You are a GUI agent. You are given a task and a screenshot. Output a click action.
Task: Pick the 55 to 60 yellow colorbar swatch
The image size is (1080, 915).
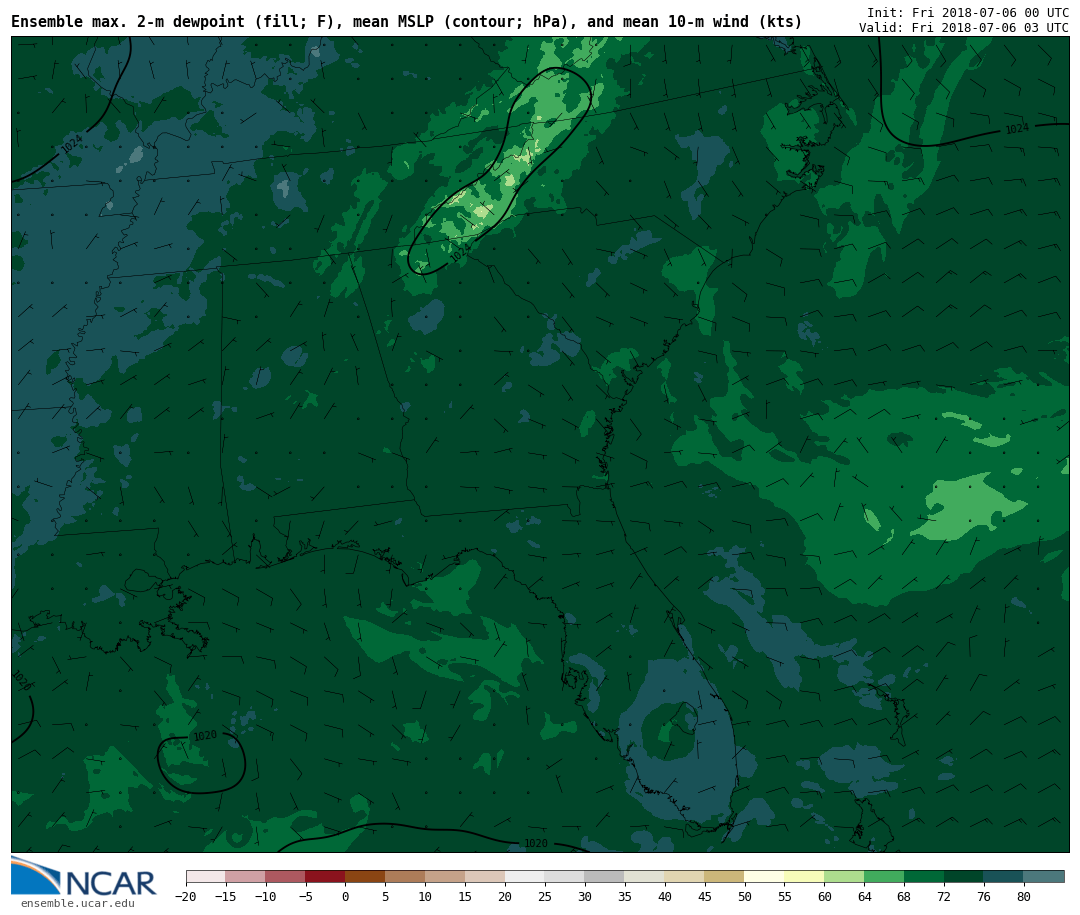[804, 876]
